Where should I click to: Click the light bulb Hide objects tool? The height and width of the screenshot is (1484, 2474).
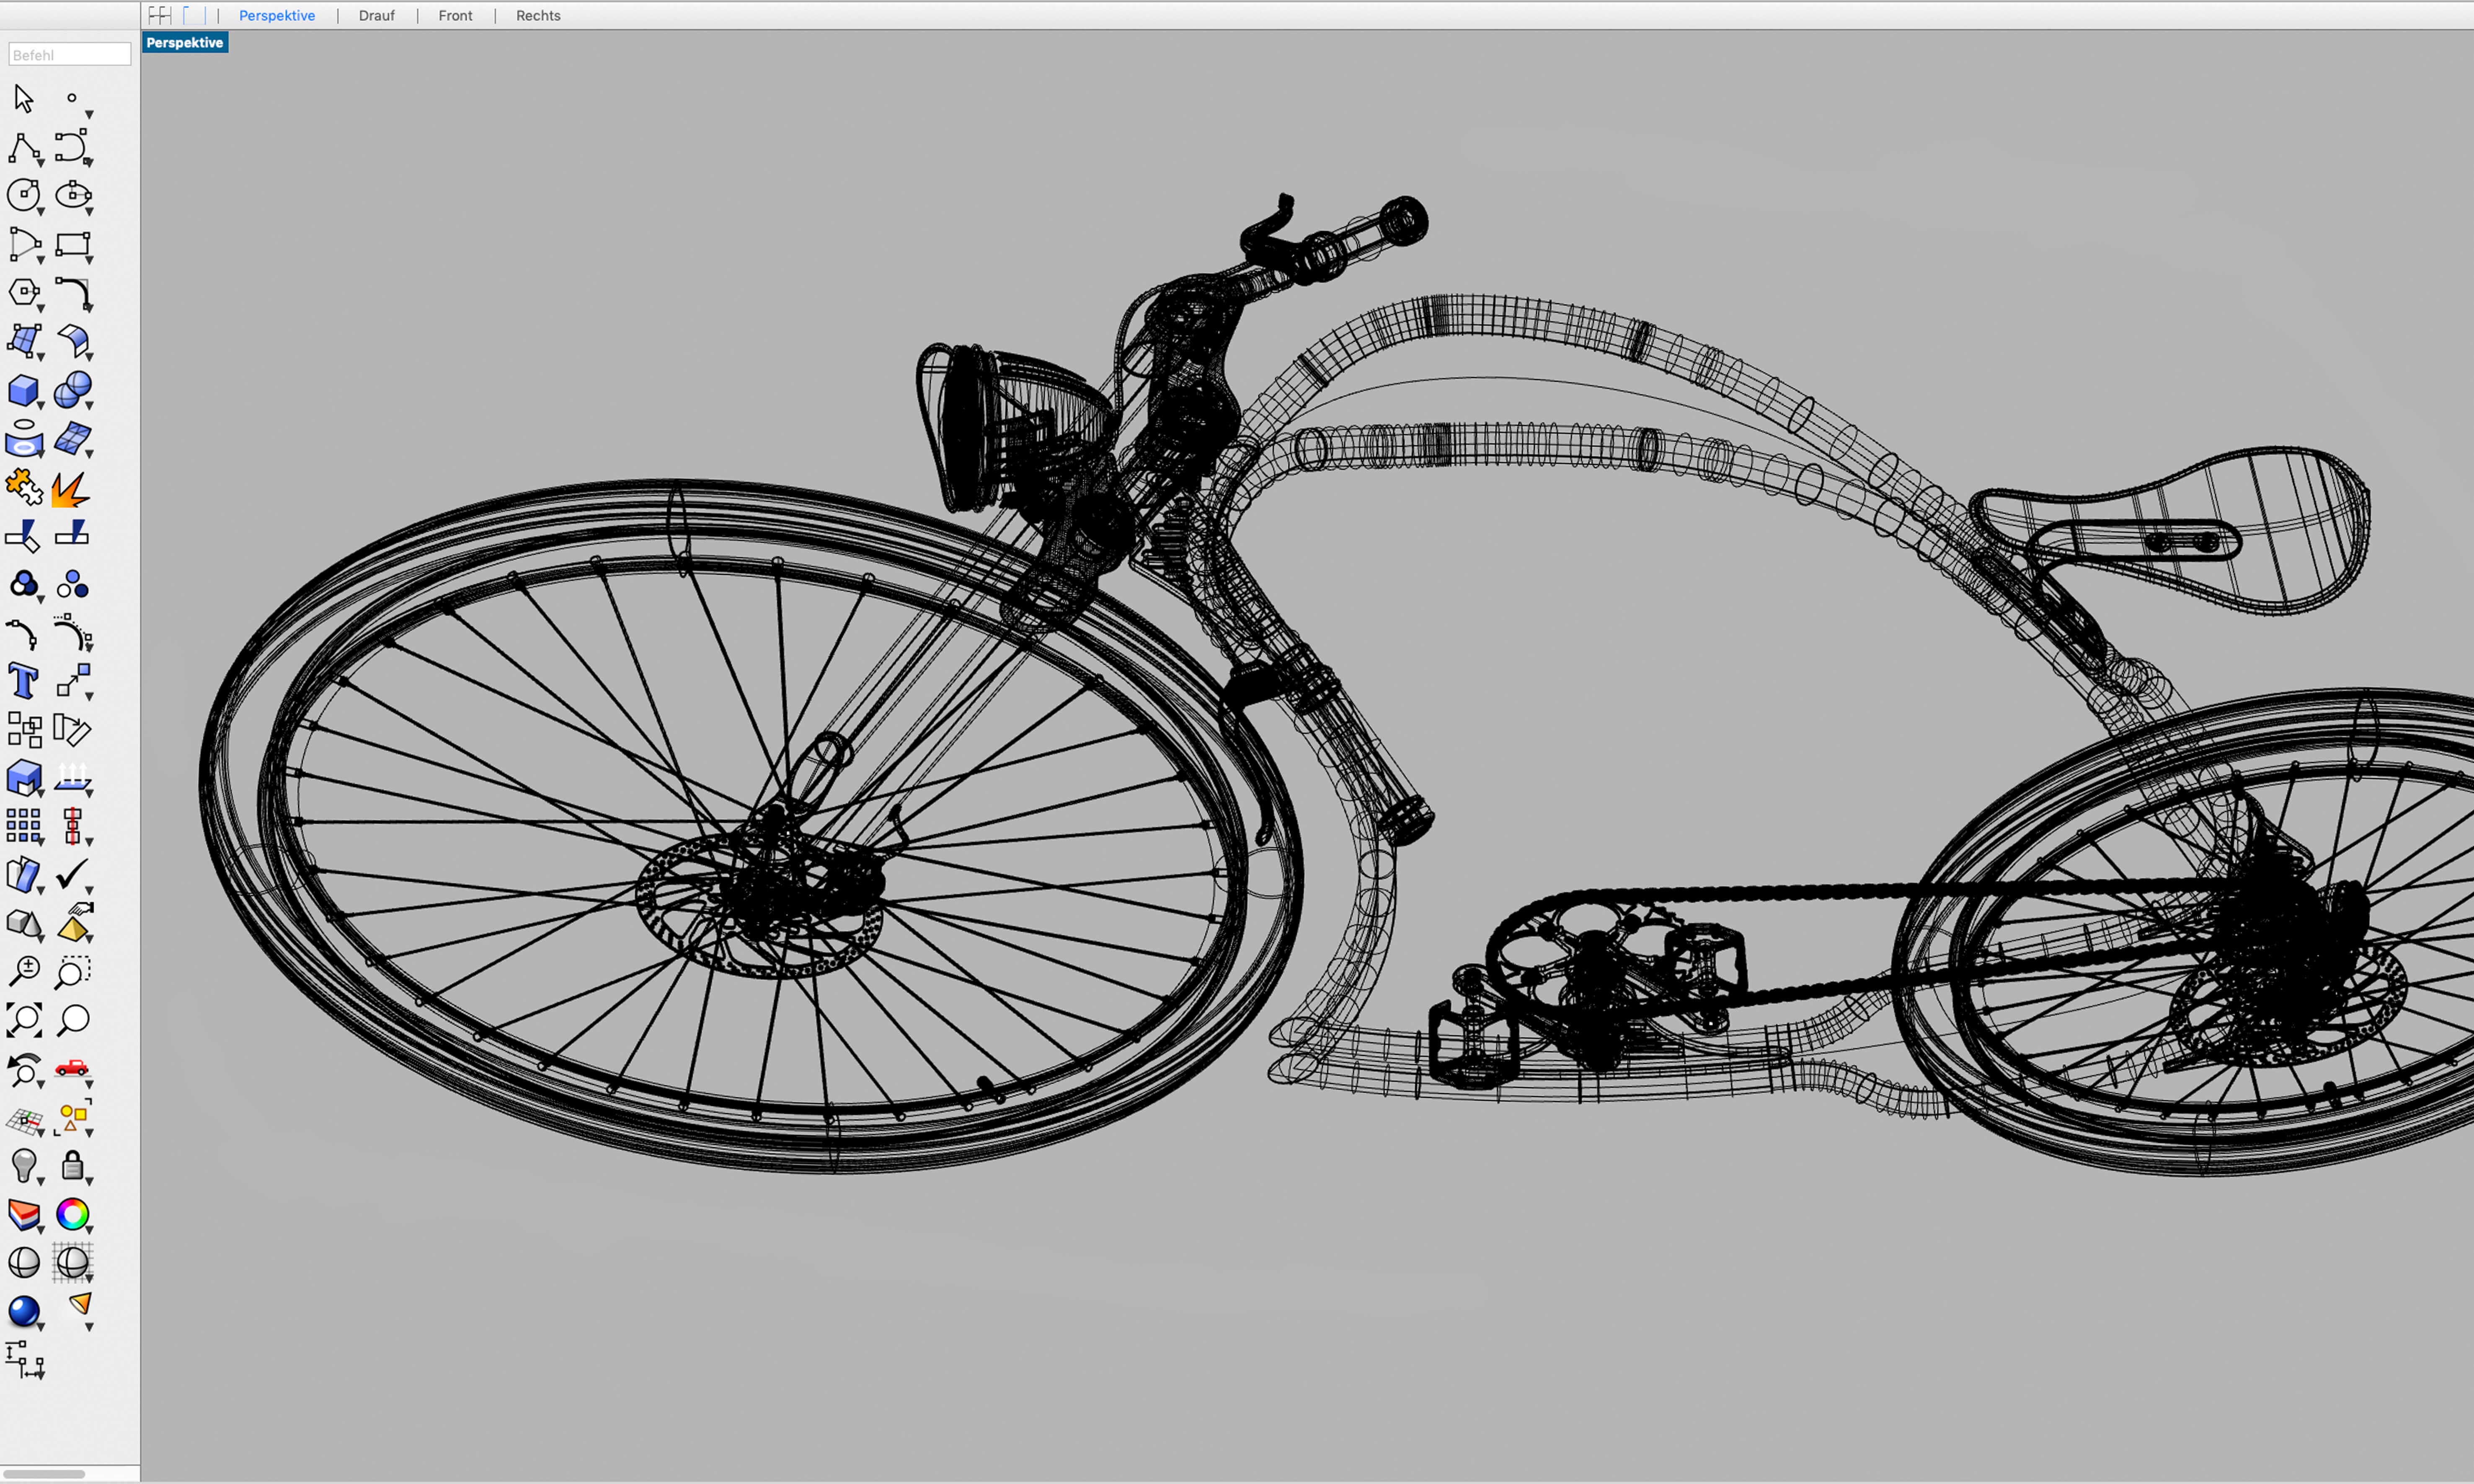pyautogui.click(x=24, y=1166)
